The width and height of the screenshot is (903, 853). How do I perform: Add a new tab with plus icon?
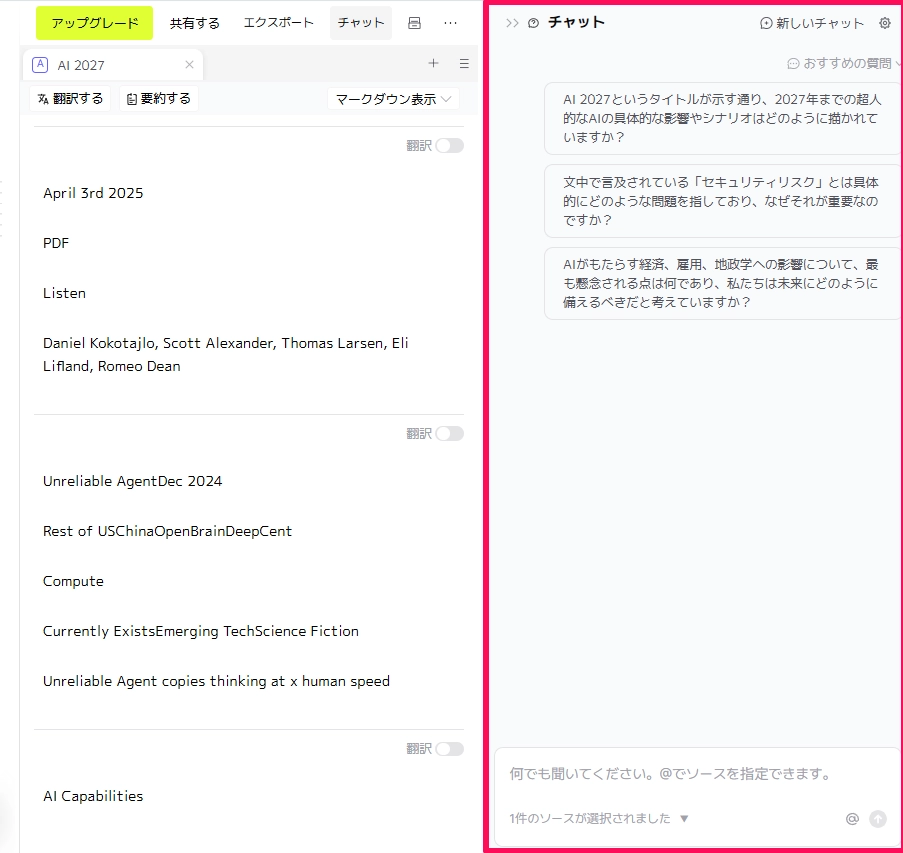433,64
